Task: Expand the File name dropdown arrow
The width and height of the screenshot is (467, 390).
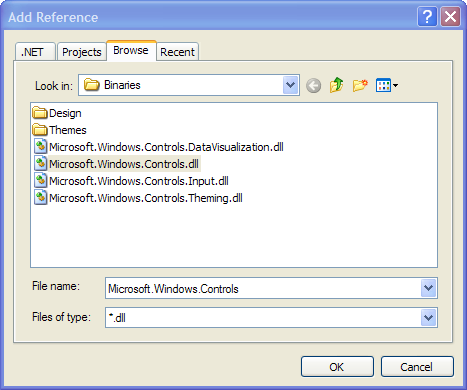Action: tap(428, 288)
